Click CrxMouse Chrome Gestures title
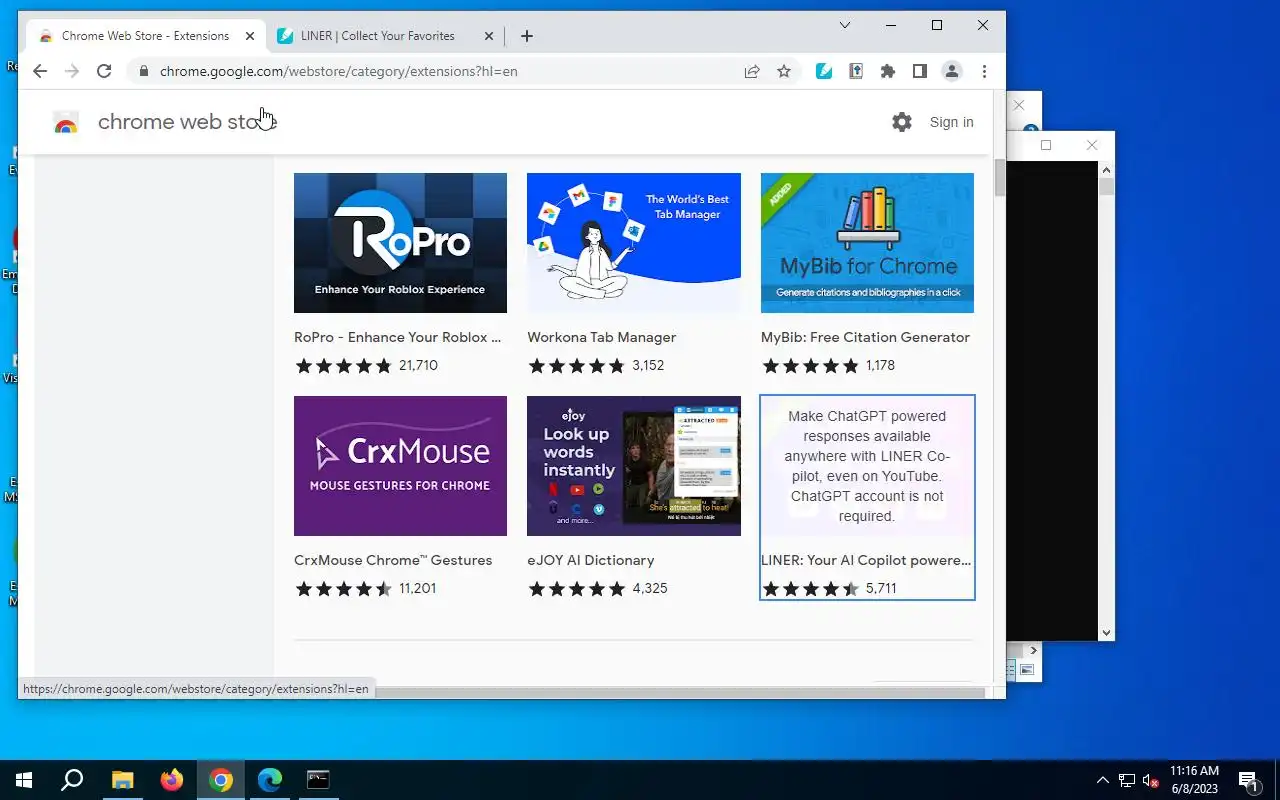 click(393, 560)
